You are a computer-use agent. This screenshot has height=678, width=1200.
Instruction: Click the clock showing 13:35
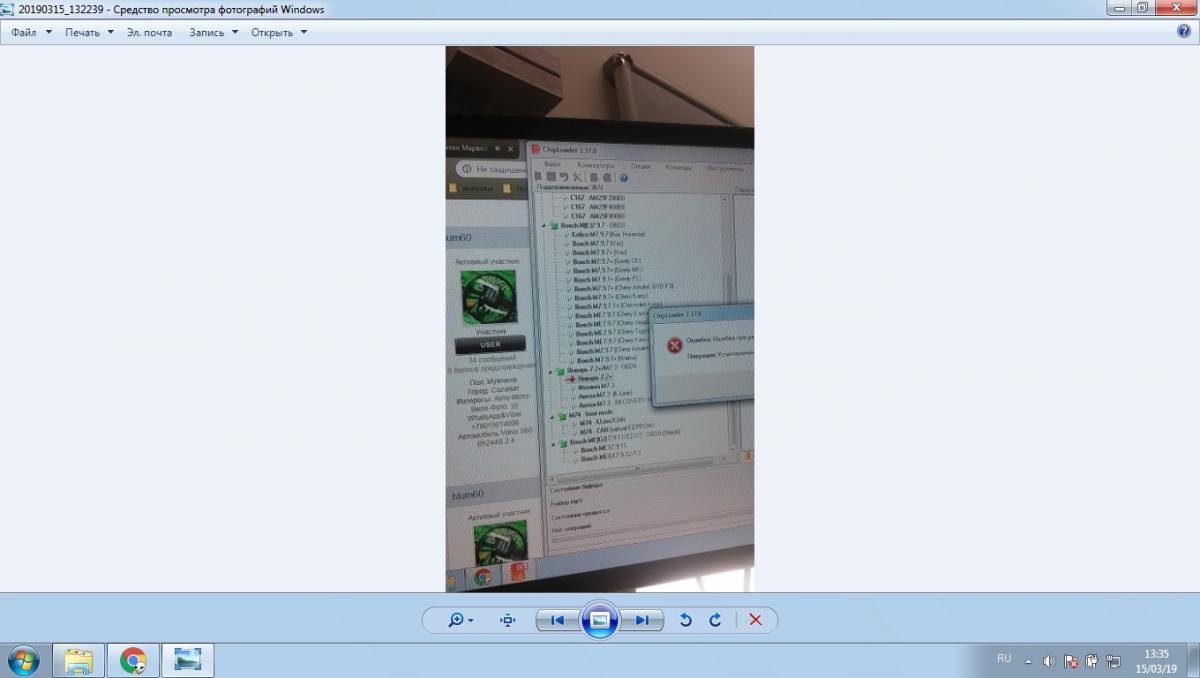pos(1156,660)
